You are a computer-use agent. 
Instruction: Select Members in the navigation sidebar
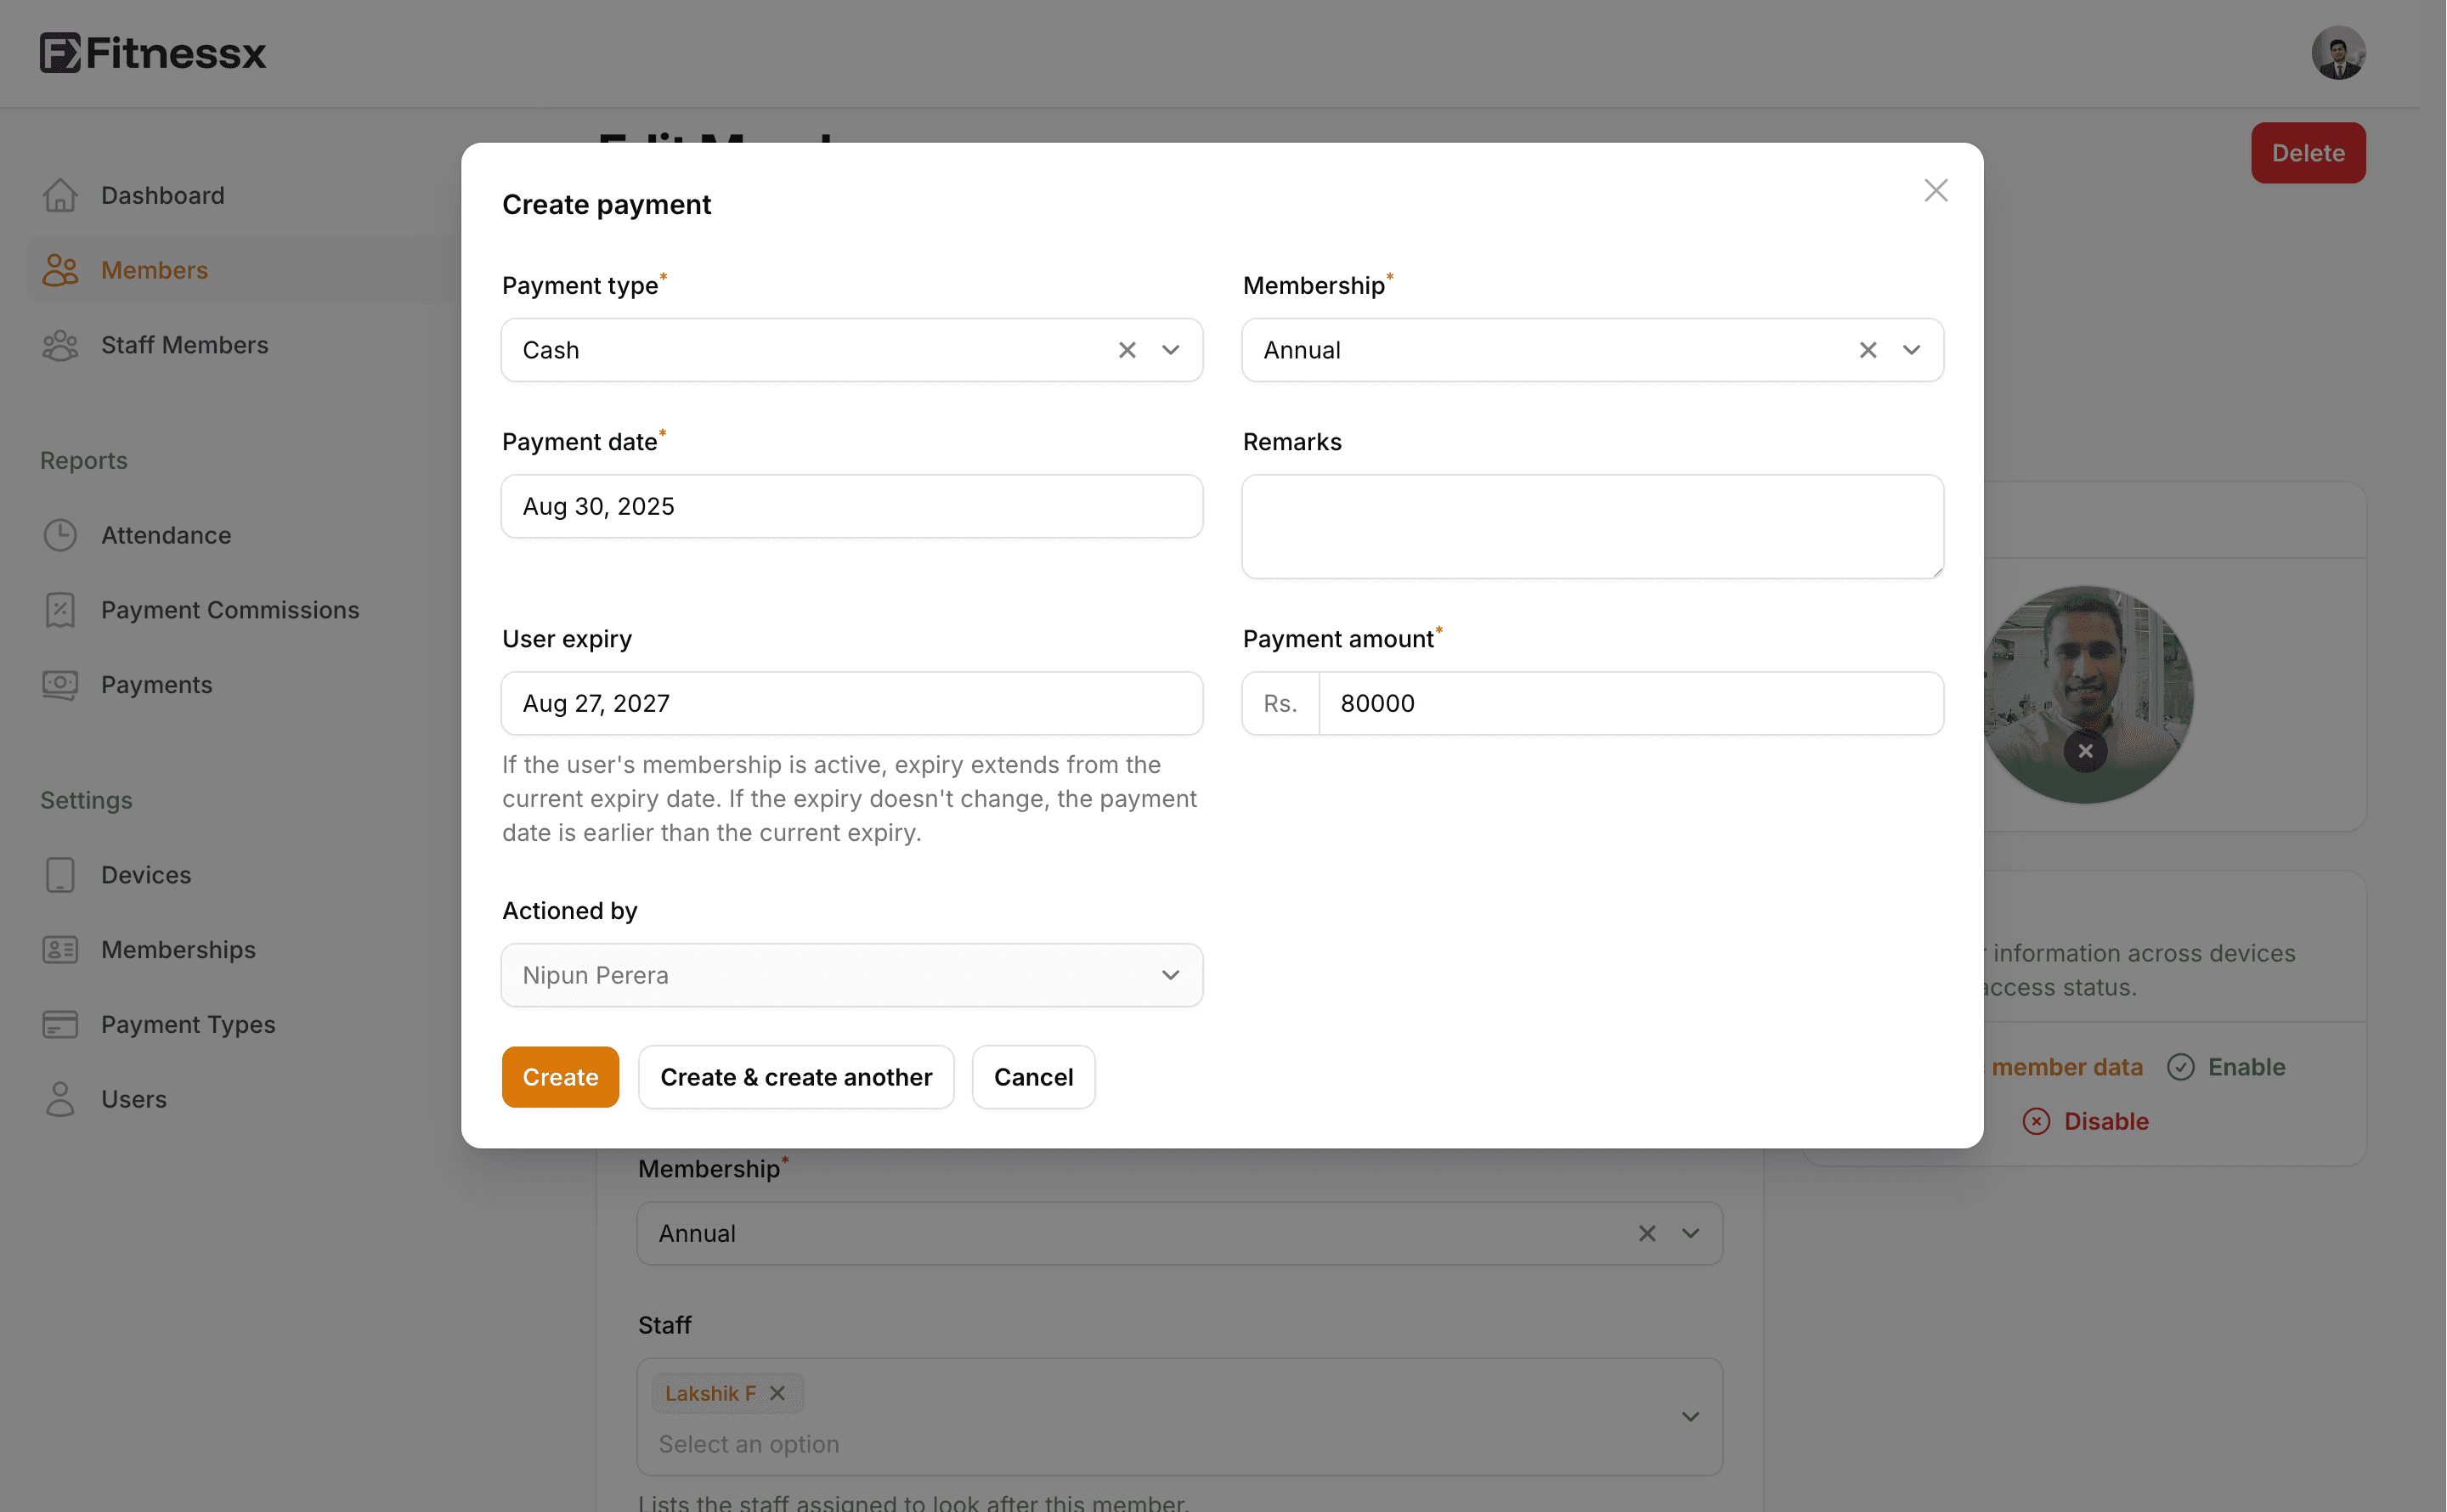coord(155,270)
